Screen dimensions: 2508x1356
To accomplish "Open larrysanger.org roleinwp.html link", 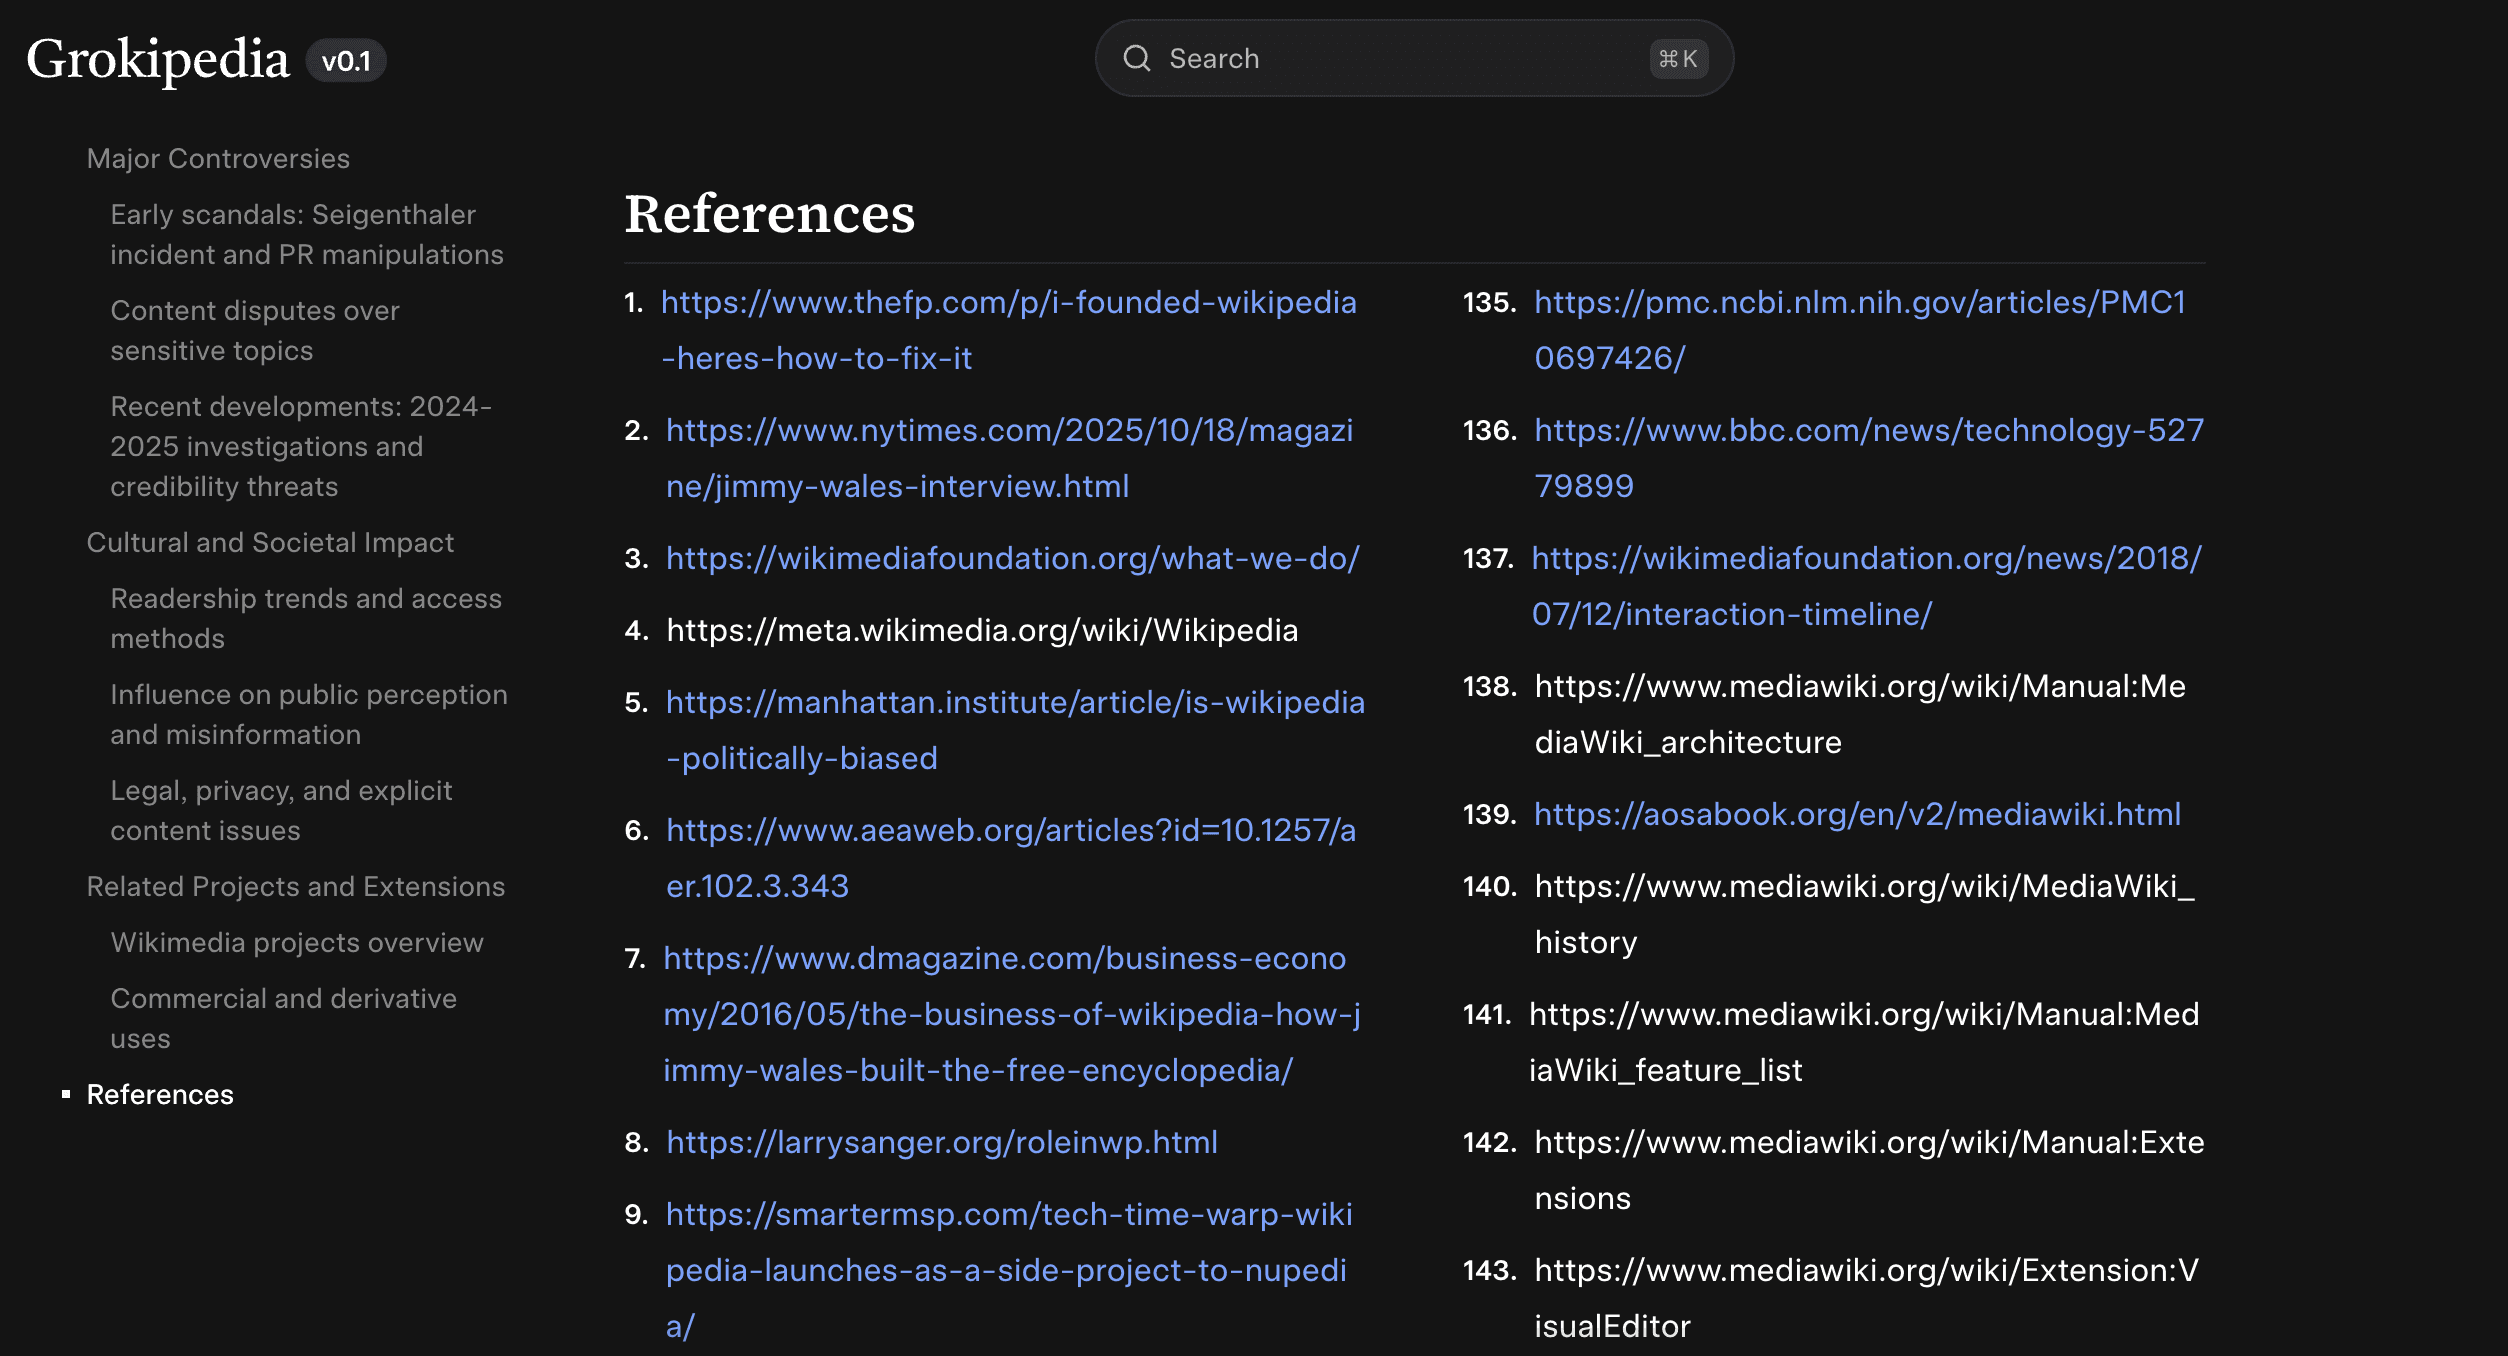I will pos(942,1142).
